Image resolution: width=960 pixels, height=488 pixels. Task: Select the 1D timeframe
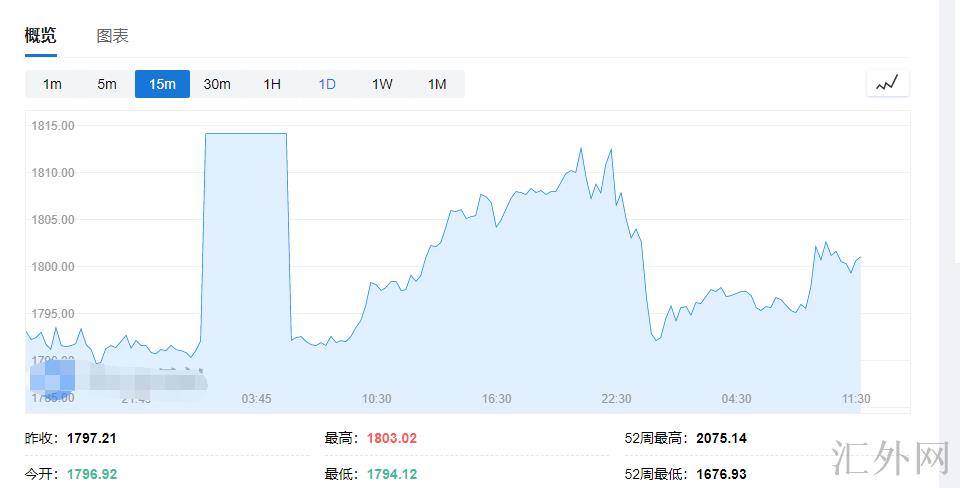(327, 84)
